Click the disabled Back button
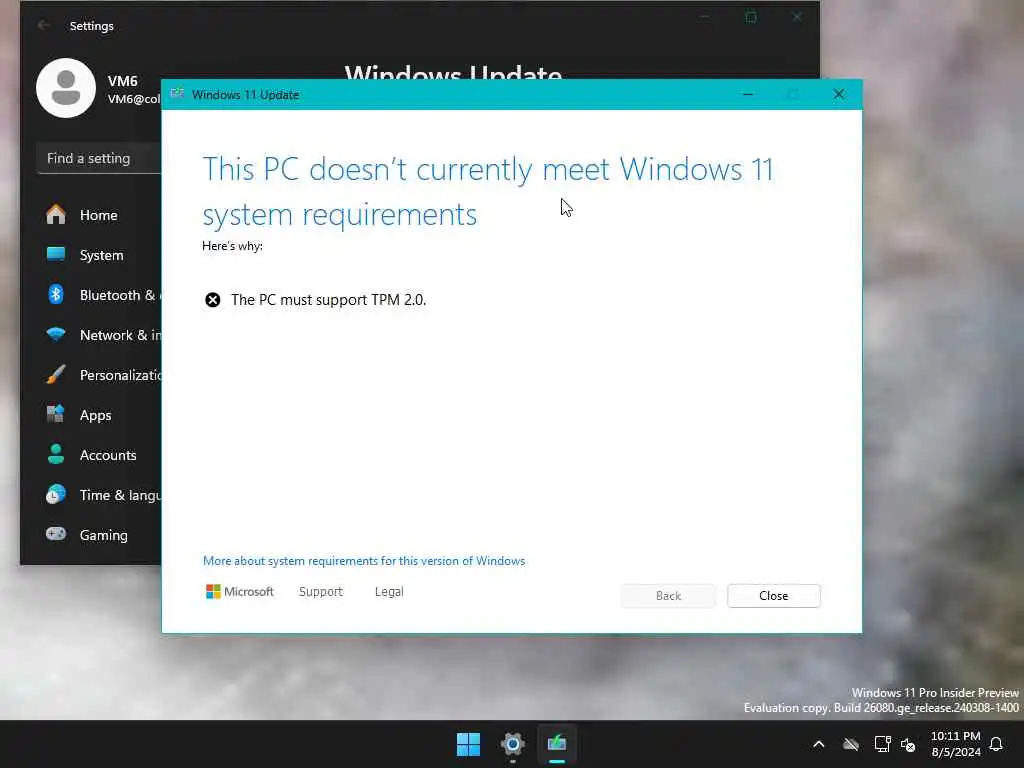Viewport: 1024px width, 768px height. [x=668, y=596]
